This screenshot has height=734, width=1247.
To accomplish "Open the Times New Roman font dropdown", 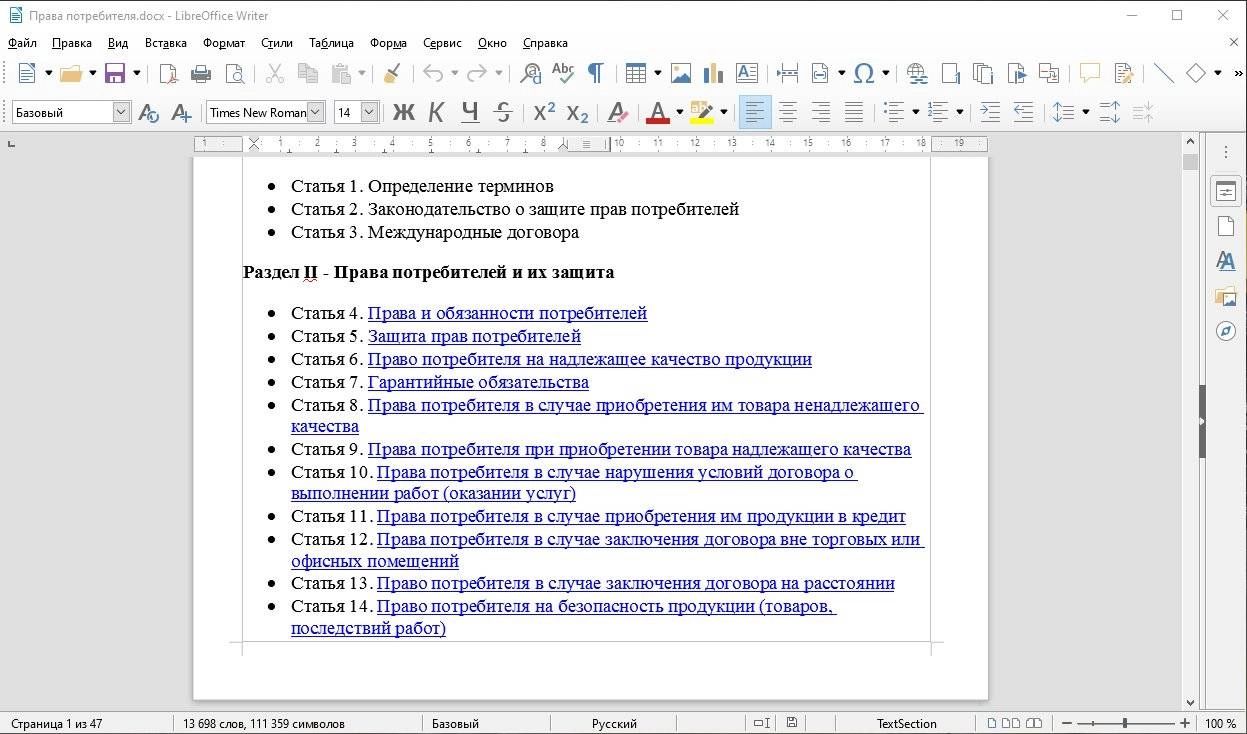I will click(316, 112).
